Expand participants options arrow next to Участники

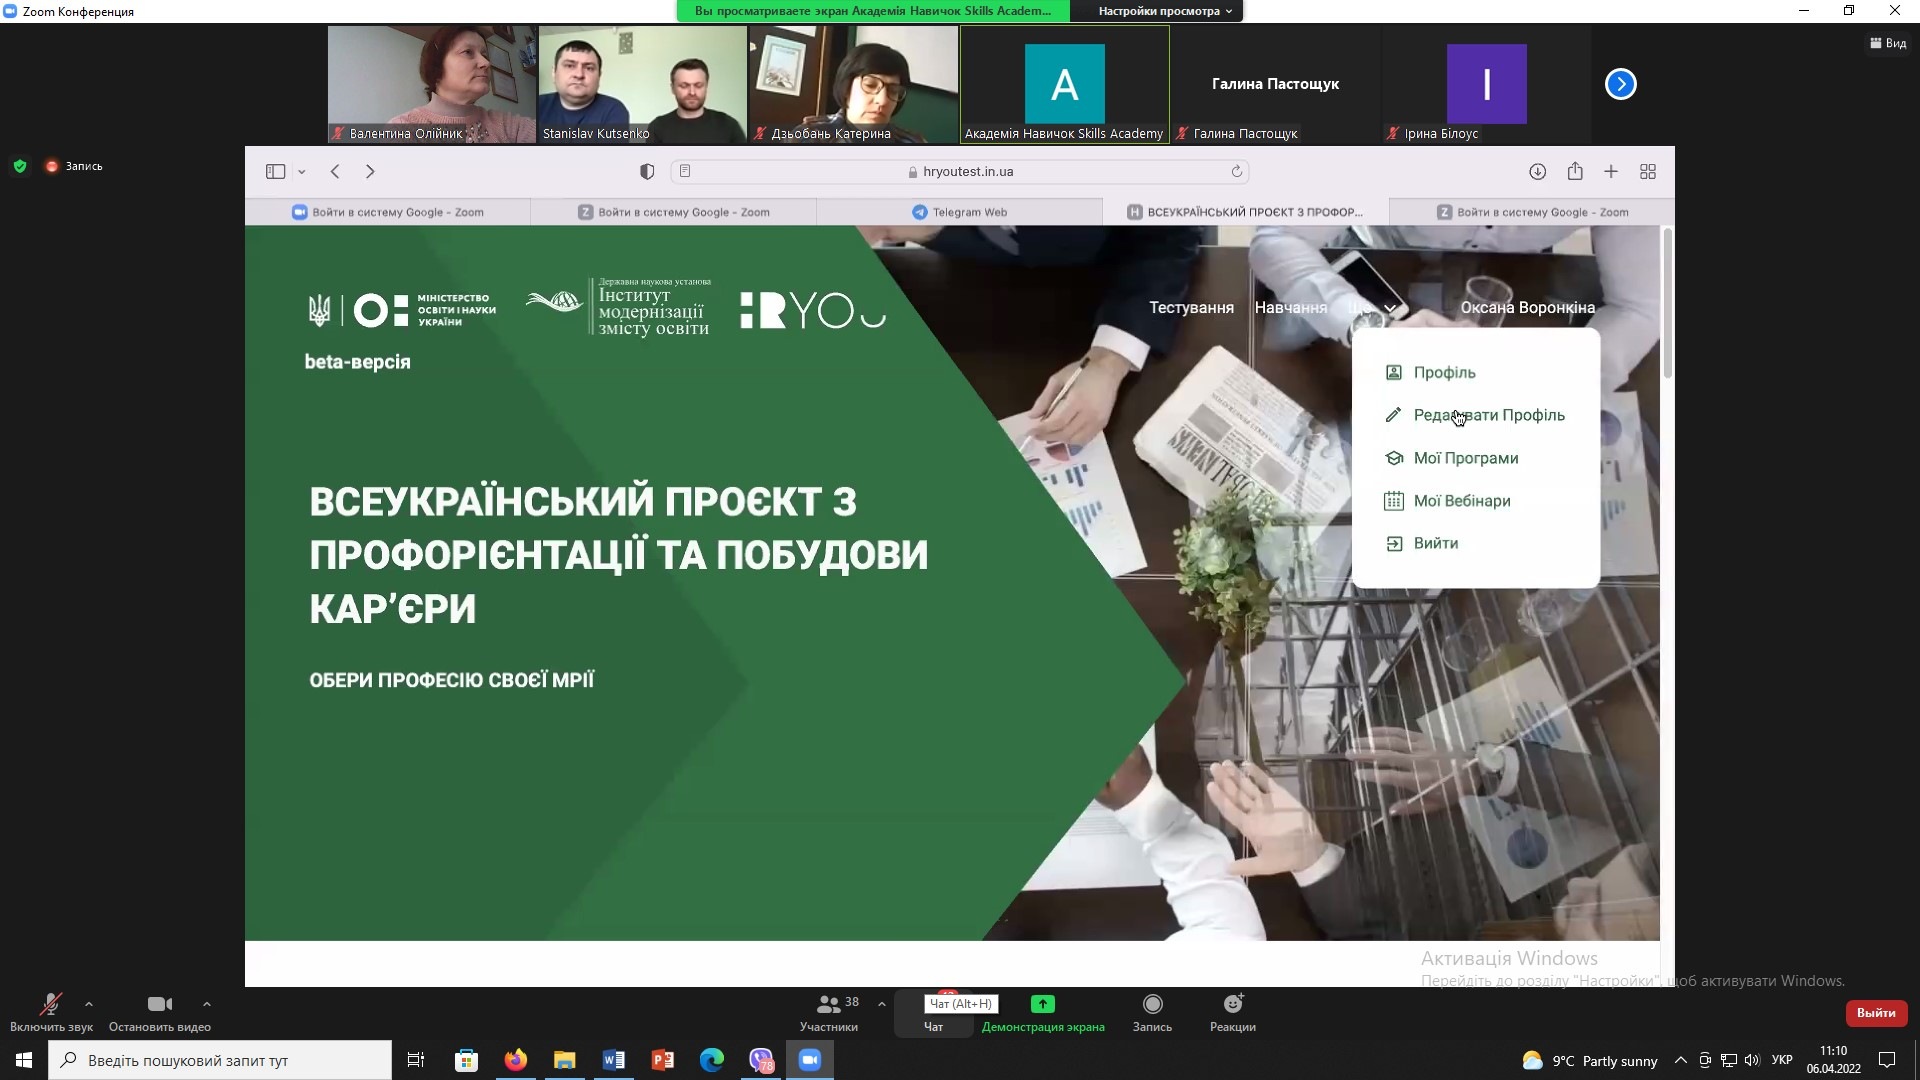point(881,1003)
